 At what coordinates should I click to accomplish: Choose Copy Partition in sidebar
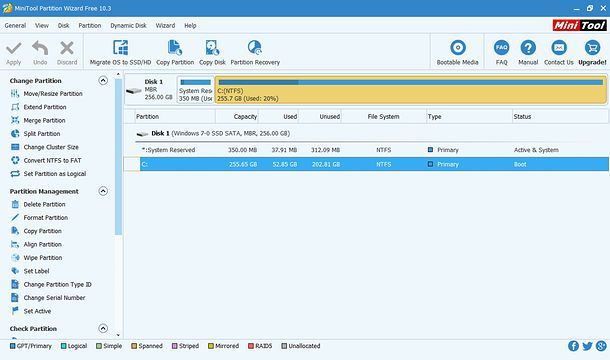click(x=37, y=231)
